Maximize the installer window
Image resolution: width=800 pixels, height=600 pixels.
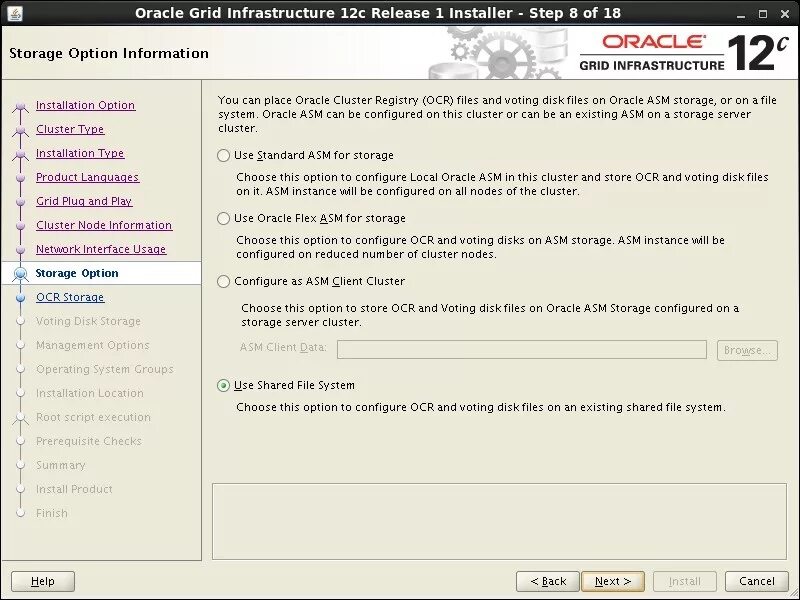pos(763,14)
